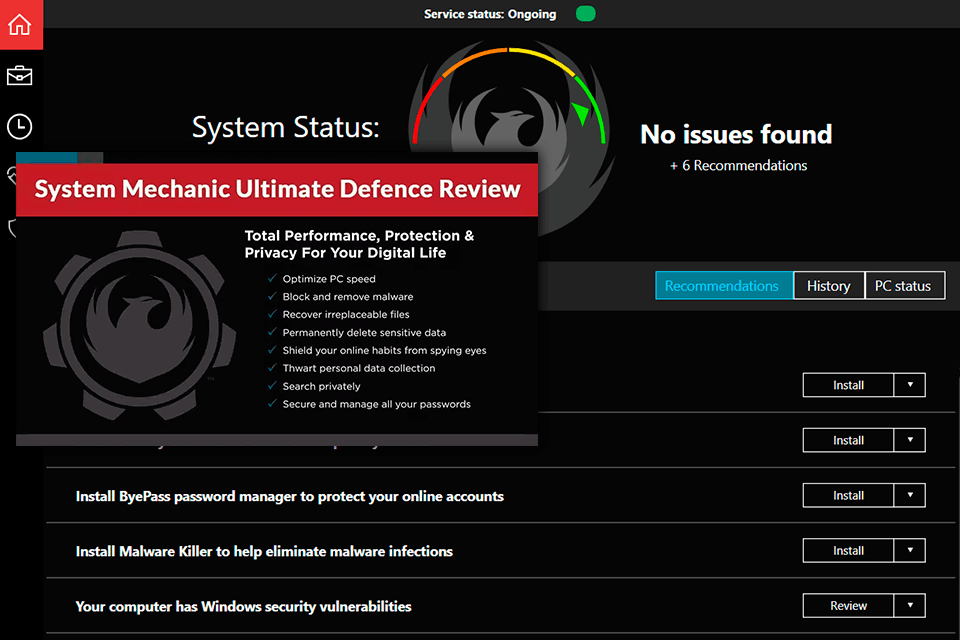
Task: Open the dropdown arrow beside Review button
Action: coord(910,606)
